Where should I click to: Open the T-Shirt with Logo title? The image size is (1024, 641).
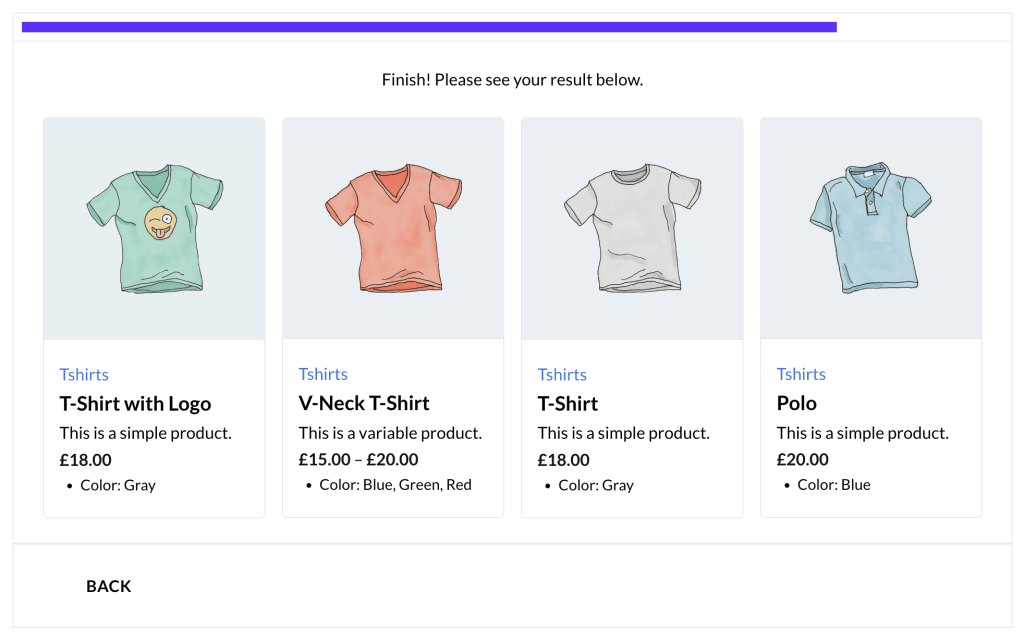[x=135, y=404]
